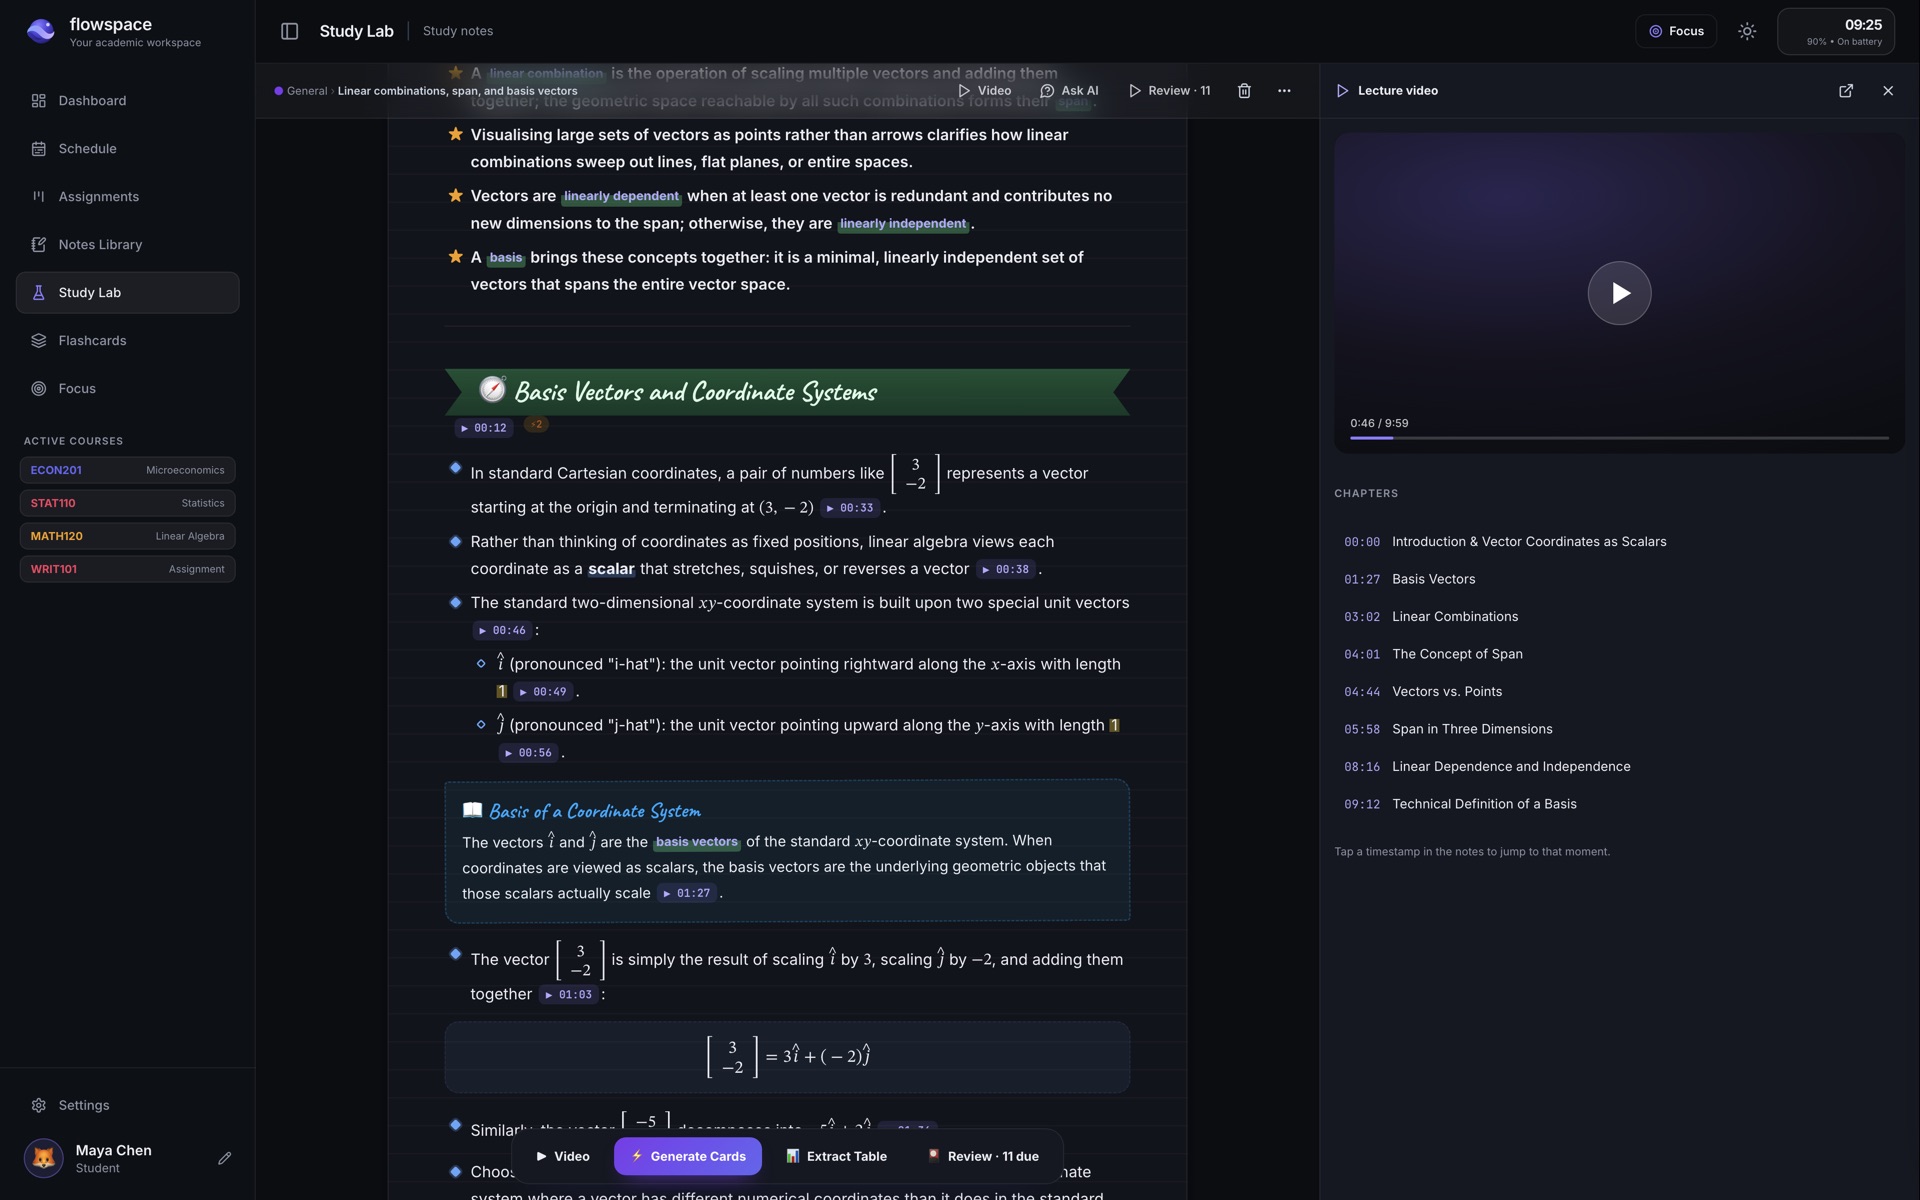1920x1200 pixels.
Task: Jump to The Concept of Span chapter
Action: [x=1619, y=654]
